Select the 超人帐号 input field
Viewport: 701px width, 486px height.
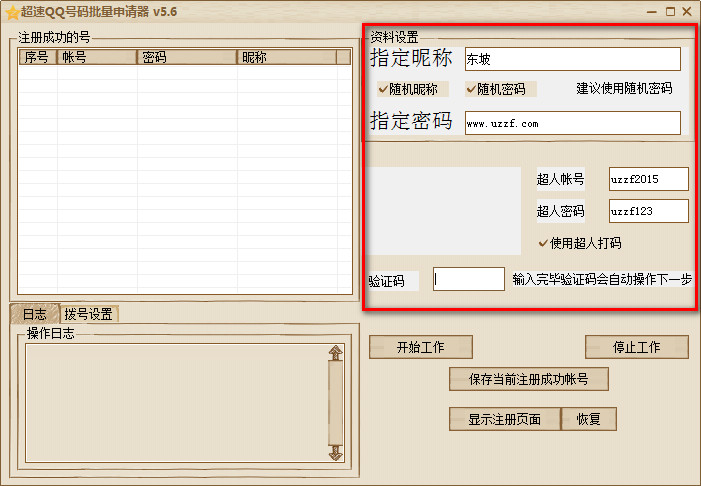pyautogui.click(x=648, y=179)
